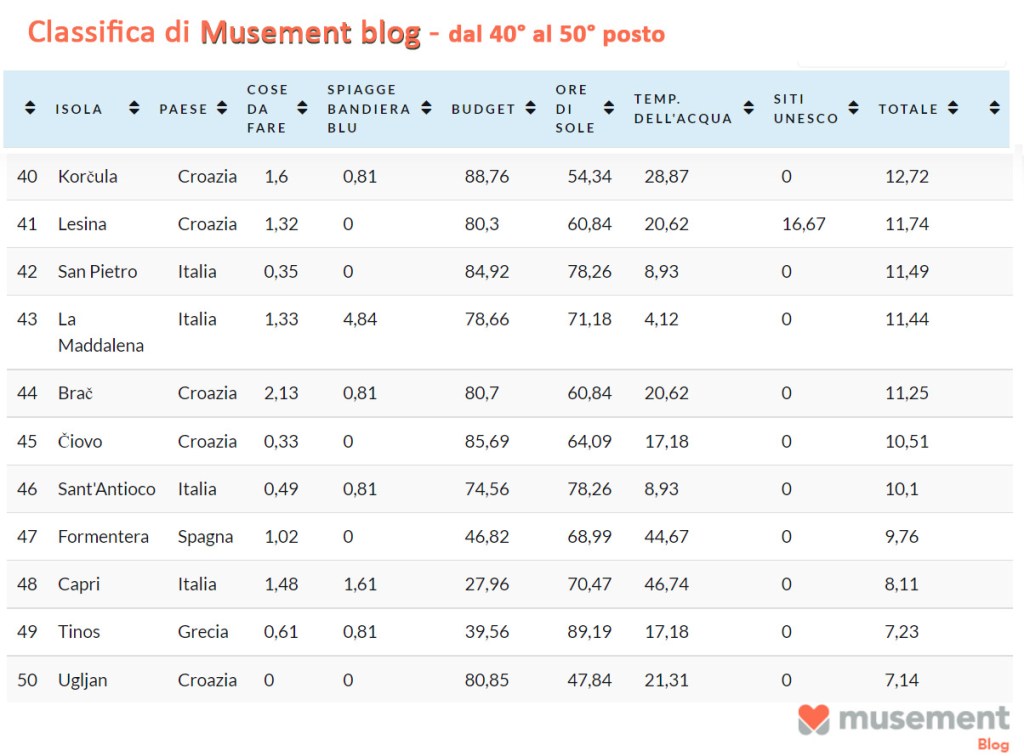Sort by SPIAGGE BANDIERA BLU arrow icon
This screenshot has height=756, width=1024.
pos(426,108)
